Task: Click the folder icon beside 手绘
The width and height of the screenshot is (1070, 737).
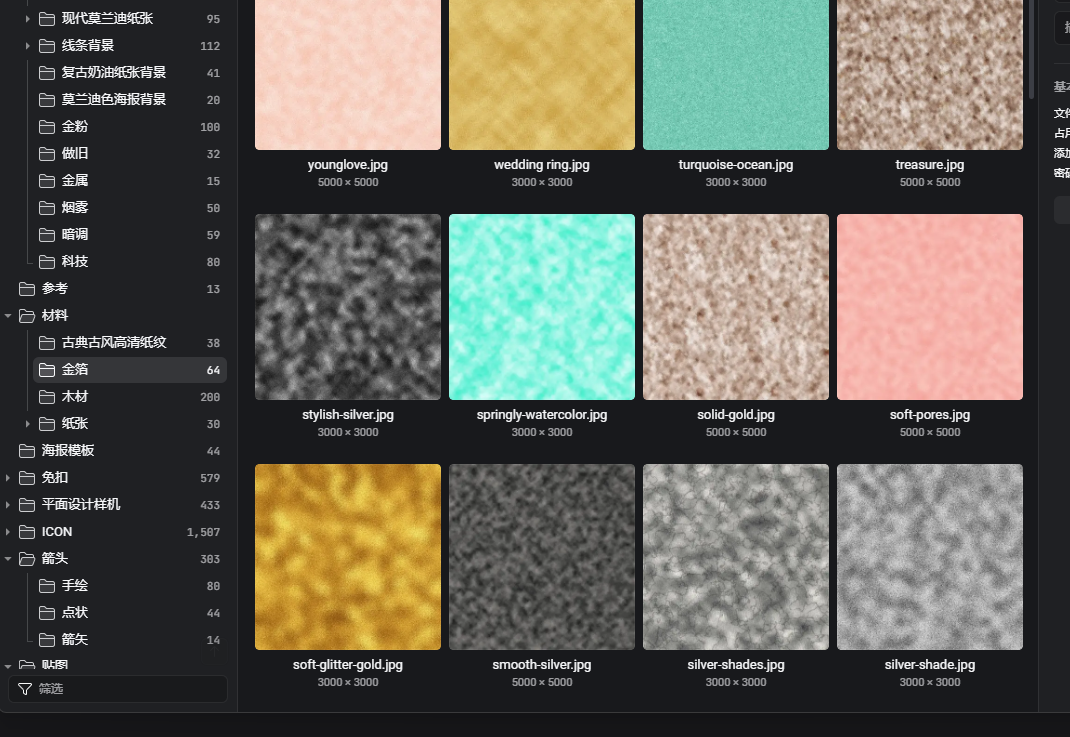Action: click(x=47, y=586)
